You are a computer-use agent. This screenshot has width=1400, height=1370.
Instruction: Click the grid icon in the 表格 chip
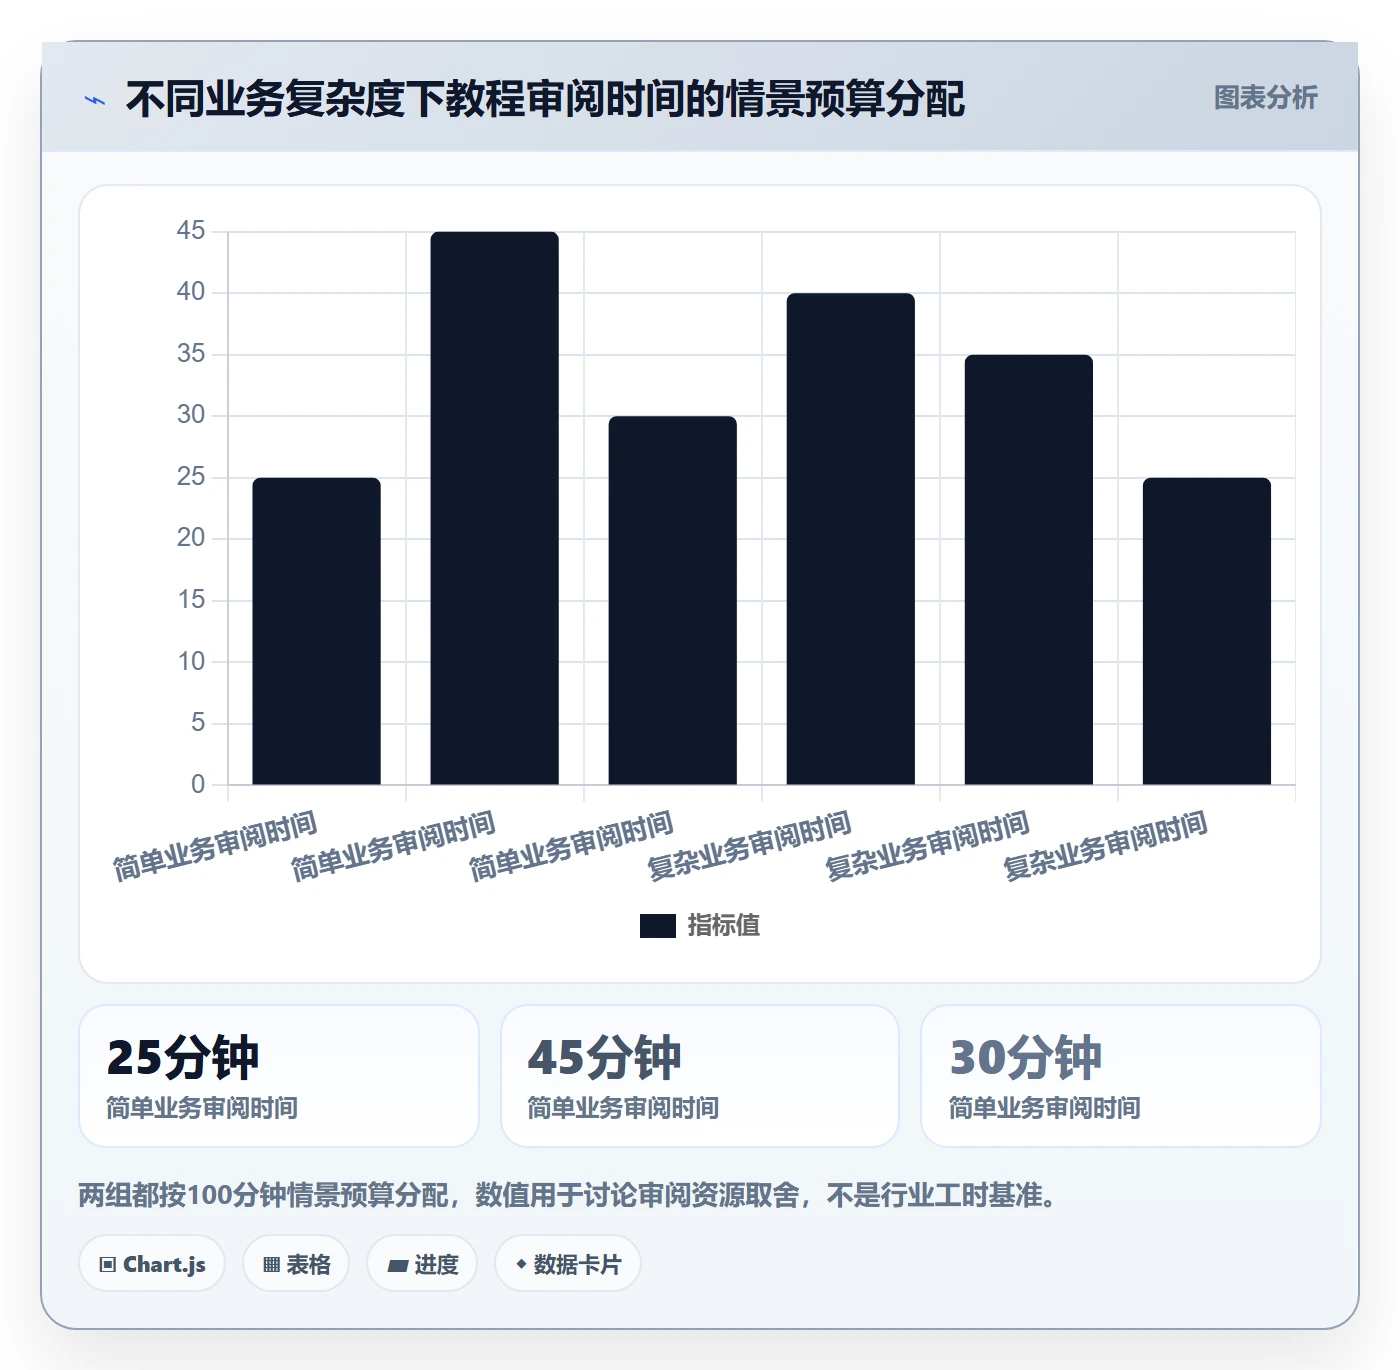[x=271, y=1265]
